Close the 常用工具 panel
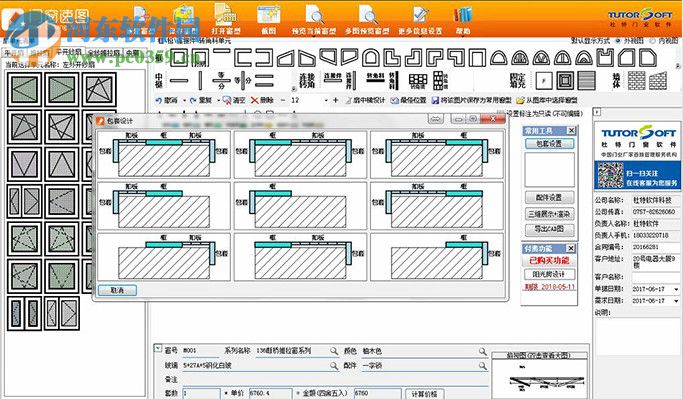 coord(571,130)
